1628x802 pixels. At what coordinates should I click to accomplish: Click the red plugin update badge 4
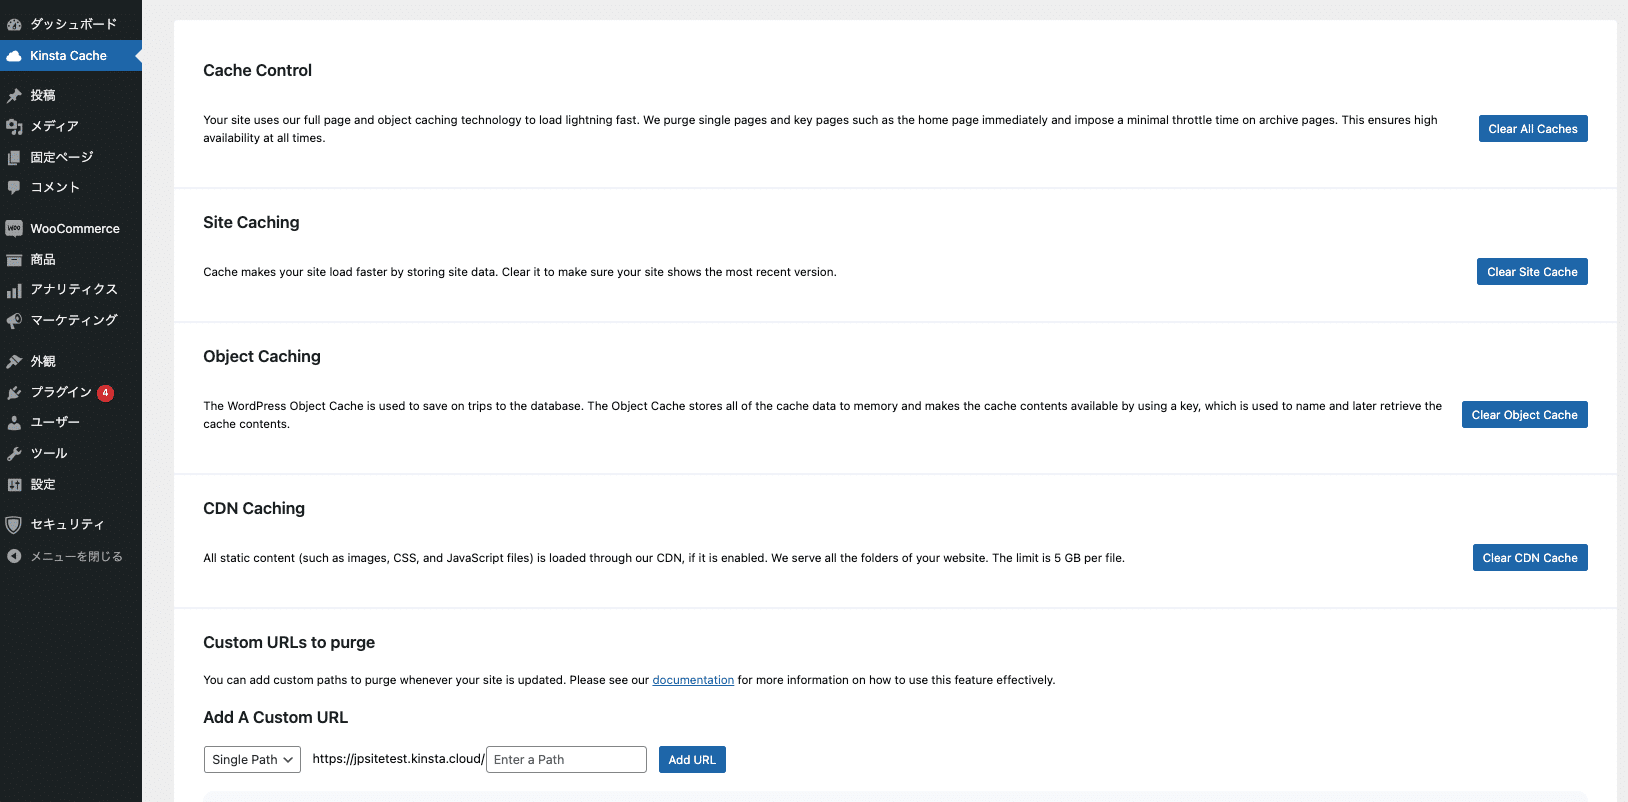tap(105, 393)
